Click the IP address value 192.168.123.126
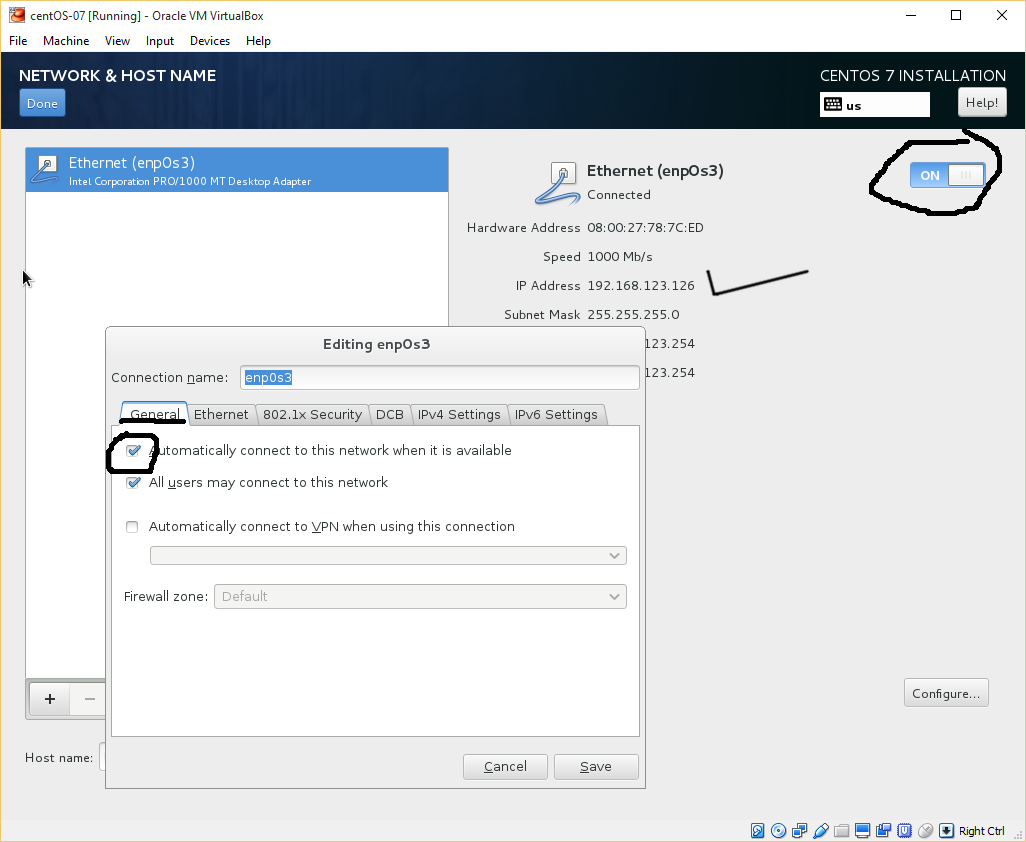The image size is (1026, 842). tap(641, 286)
